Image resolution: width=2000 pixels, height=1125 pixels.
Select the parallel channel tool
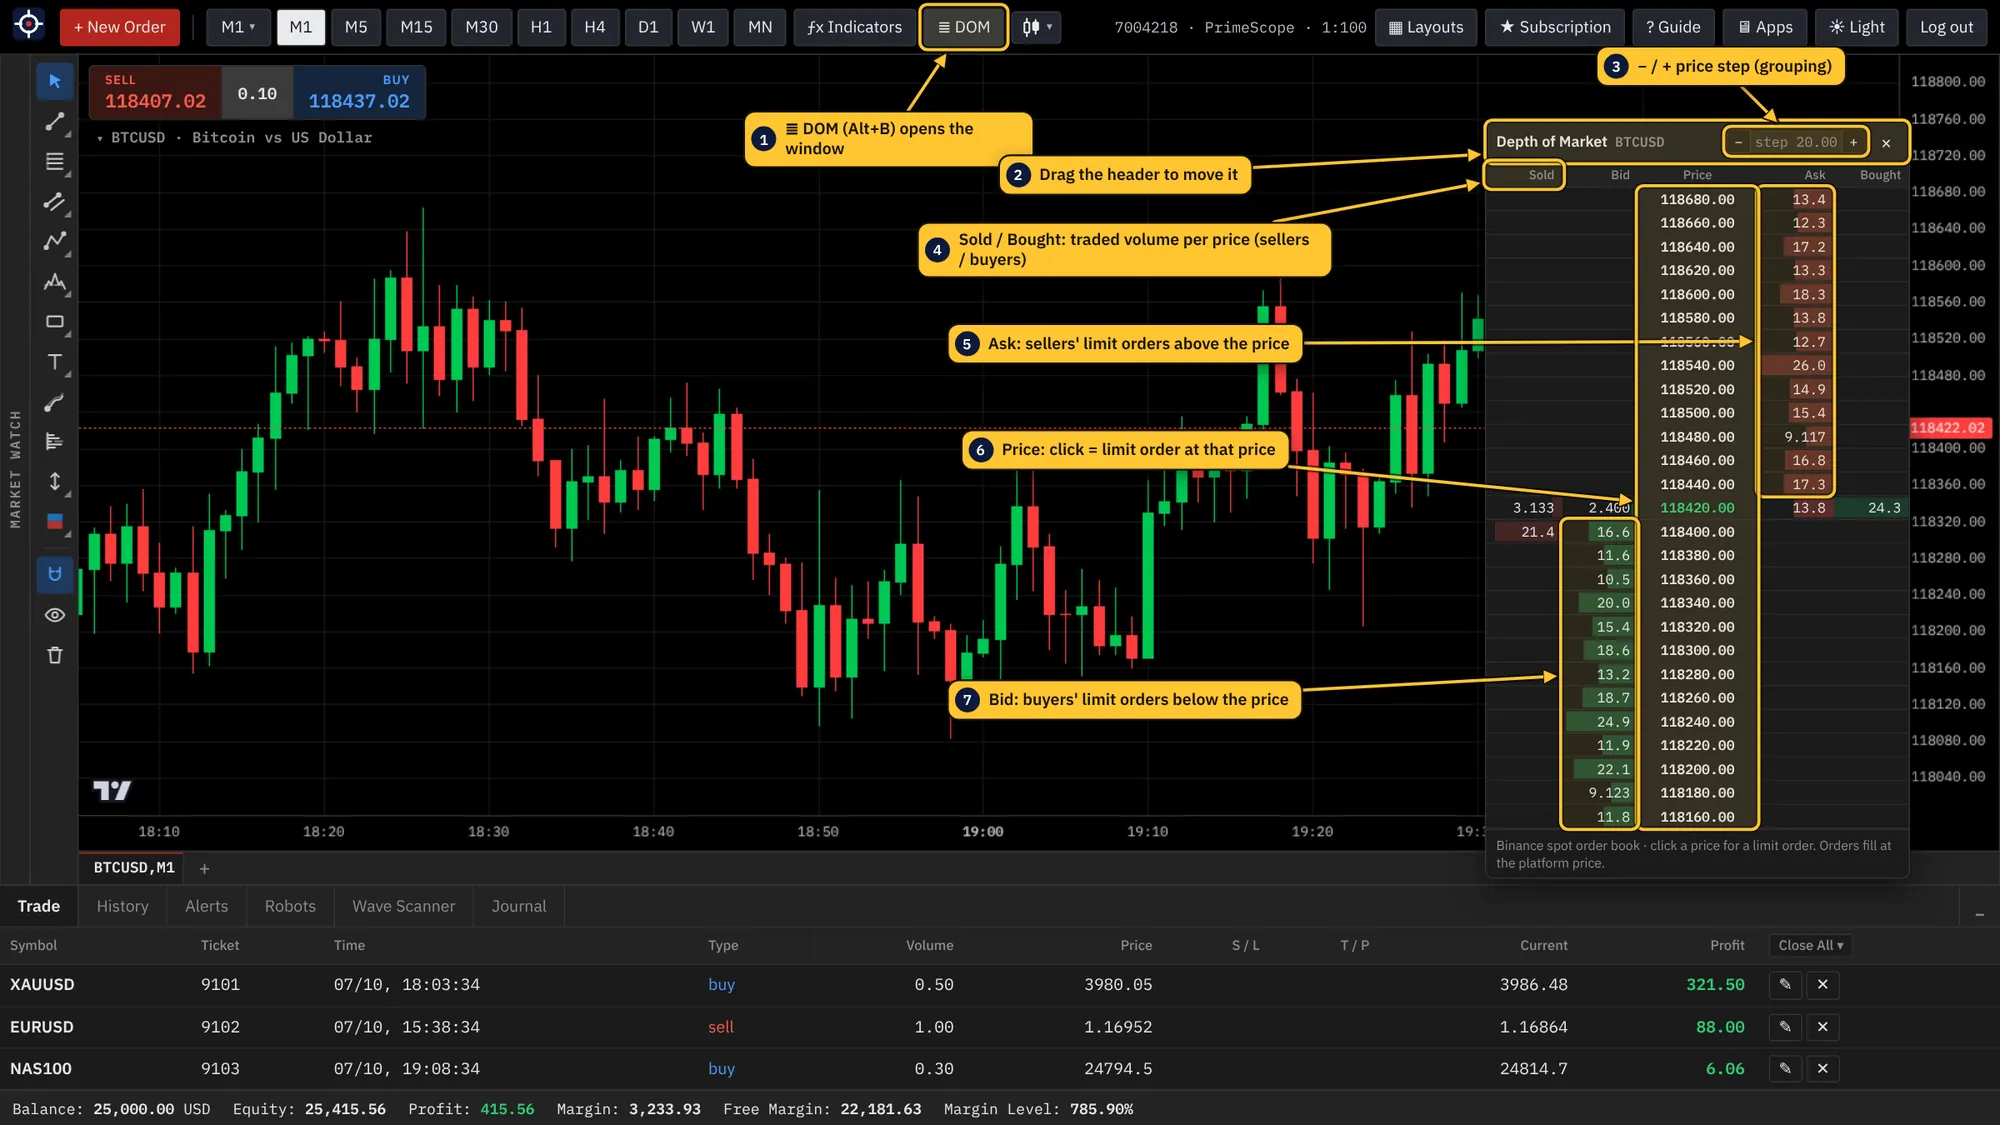(55, 201)
